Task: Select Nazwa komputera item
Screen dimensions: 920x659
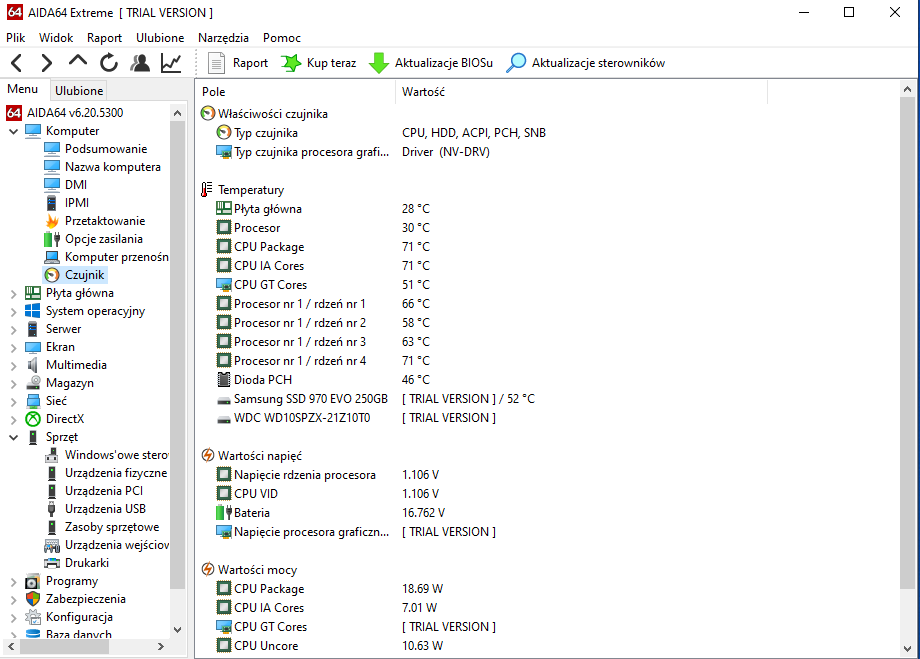Action: 113,167
